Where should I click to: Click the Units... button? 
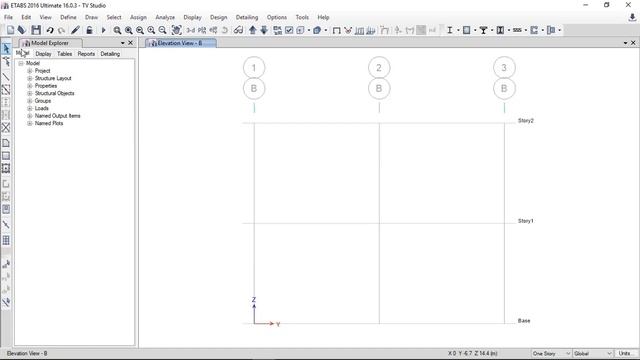tap(626, 353)
